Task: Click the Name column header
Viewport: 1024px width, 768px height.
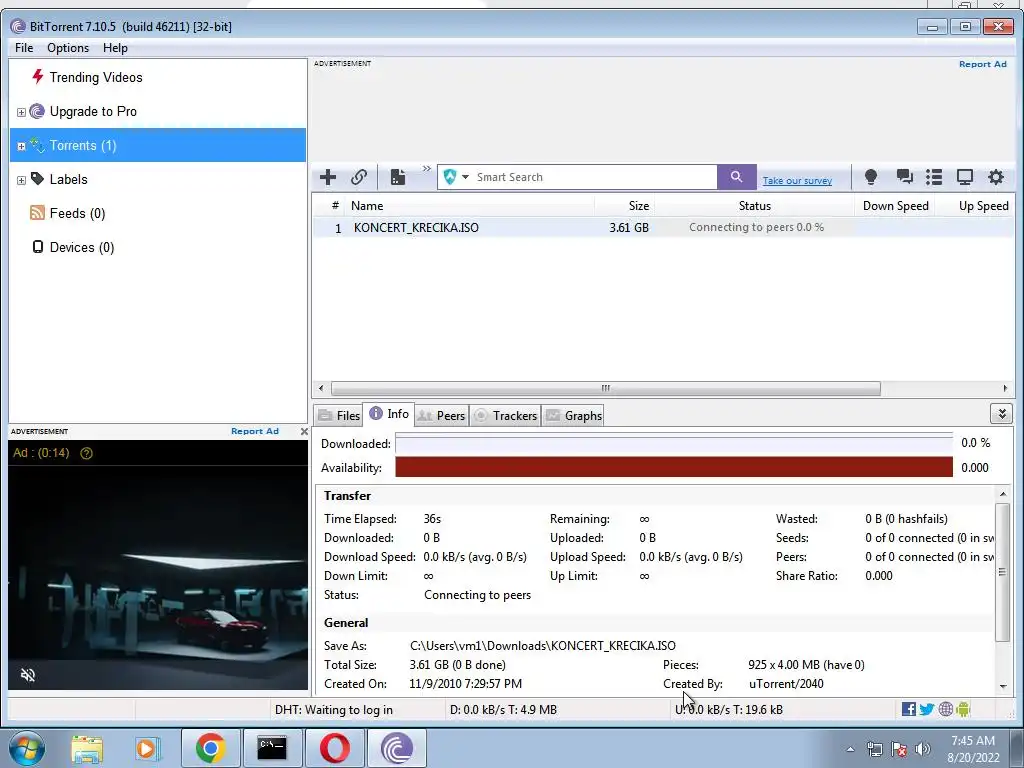Action: [x=470, y=206]
